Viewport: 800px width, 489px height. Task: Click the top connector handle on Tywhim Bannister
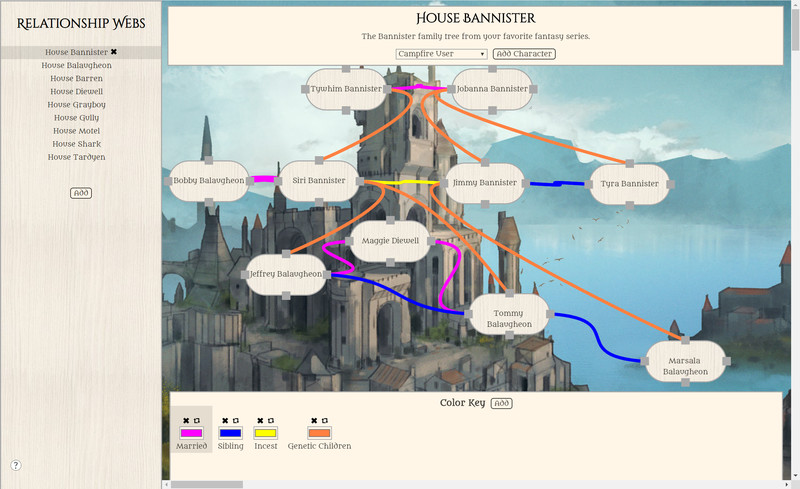[x=346, y=69]
